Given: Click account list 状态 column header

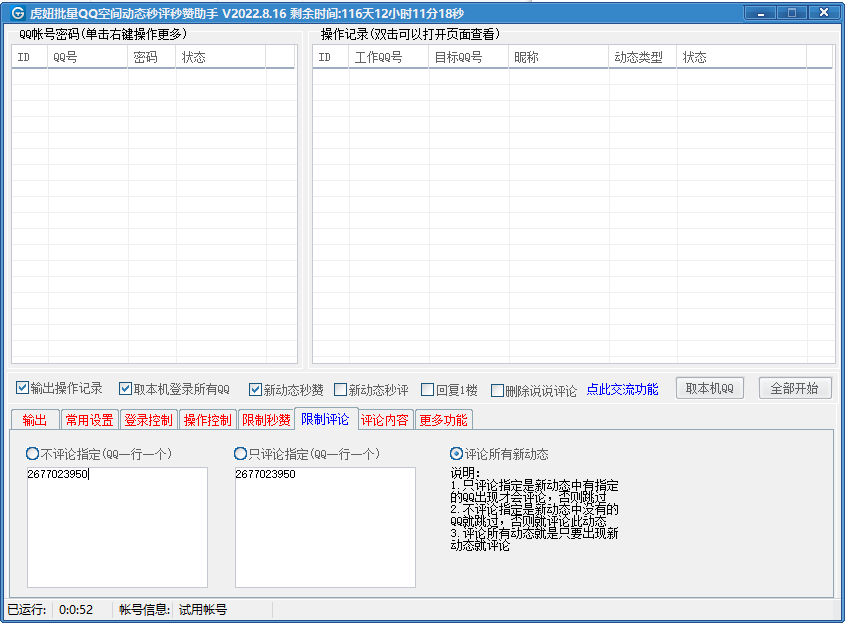Looking at the screenshot, I should tap(221, 57).
